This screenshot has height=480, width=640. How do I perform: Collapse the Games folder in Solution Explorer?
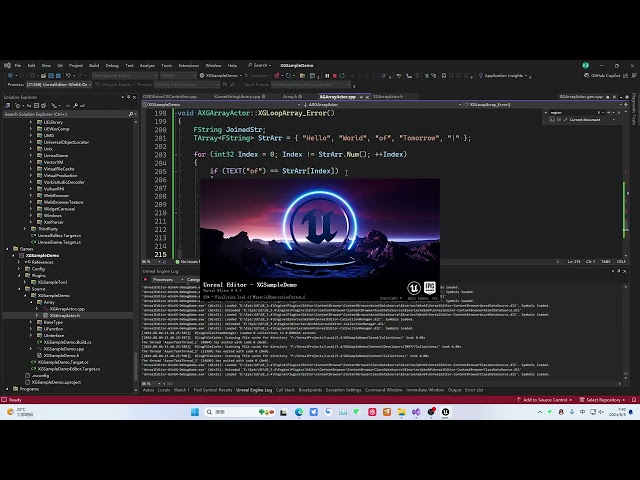(x=7, y=249)
